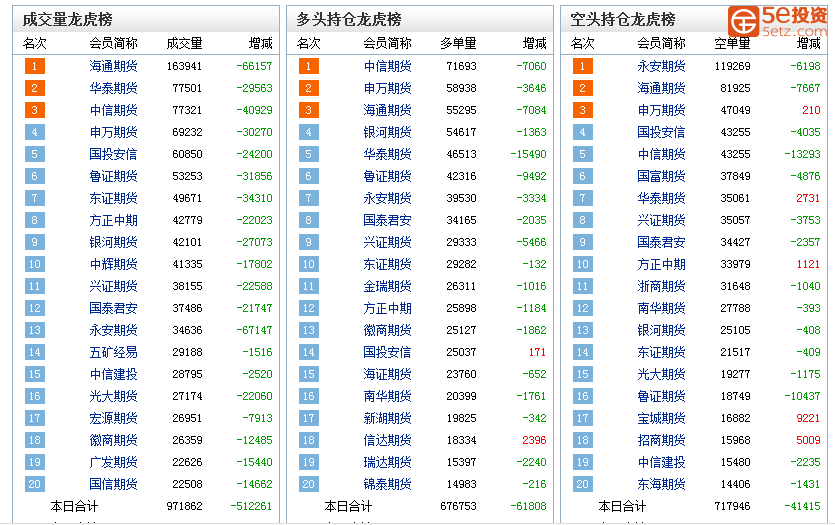Click 宏源期货 member name
The image size is (835, 525).
coord(113,418)
